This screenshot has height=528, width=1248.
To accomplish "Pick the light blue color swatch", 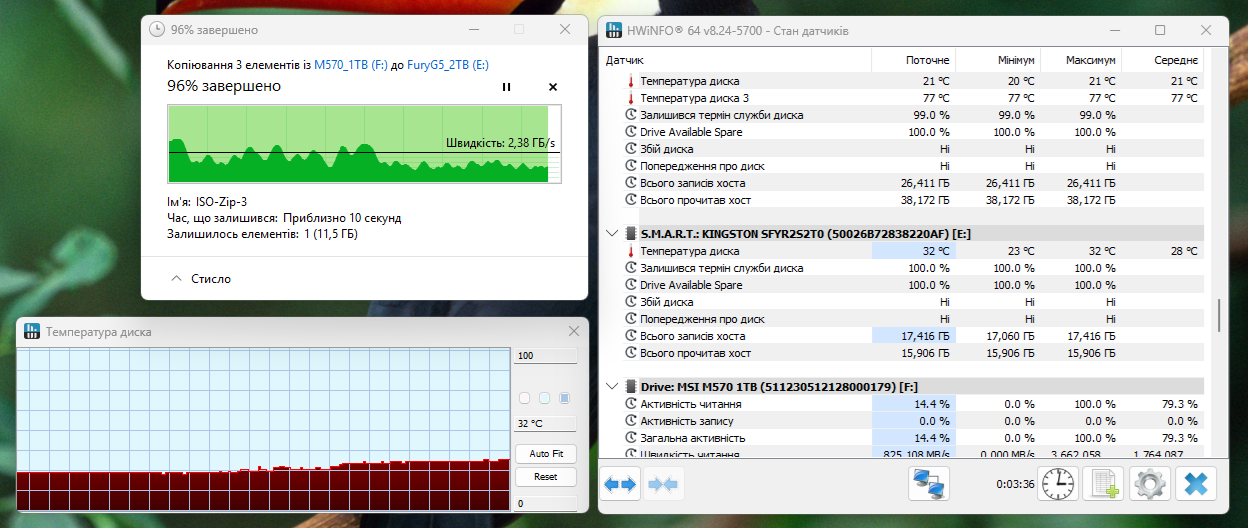I will pyautogui.click(x=544, y=398).
